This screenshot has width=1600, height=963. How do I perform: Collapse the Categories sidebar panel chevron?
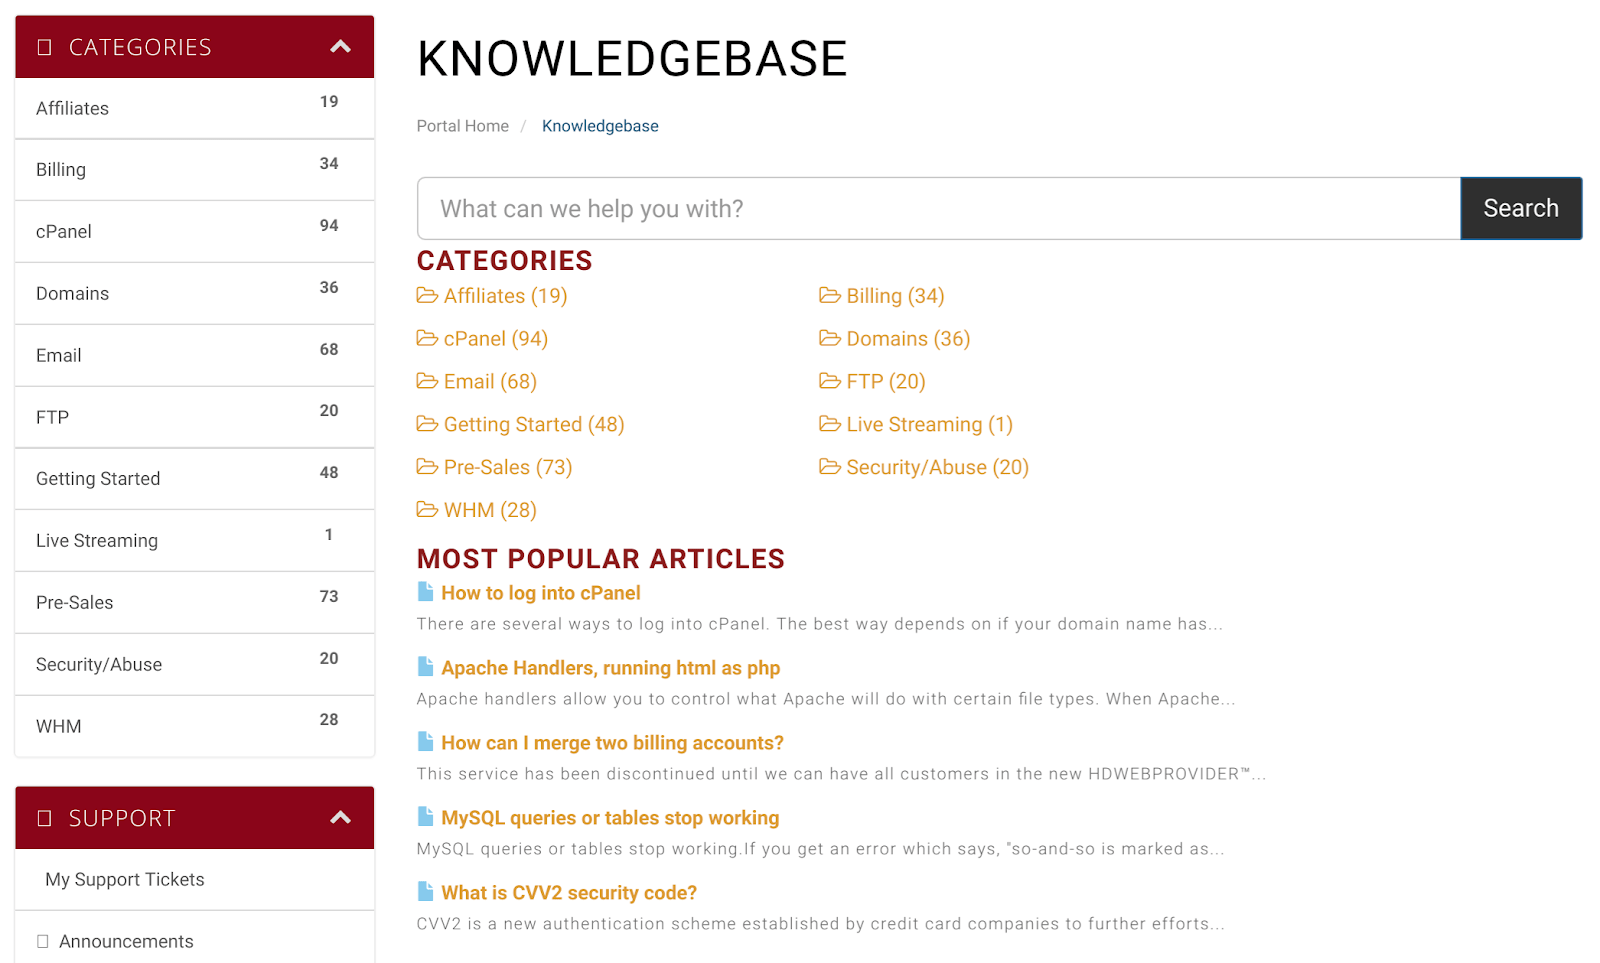[340, 46]
